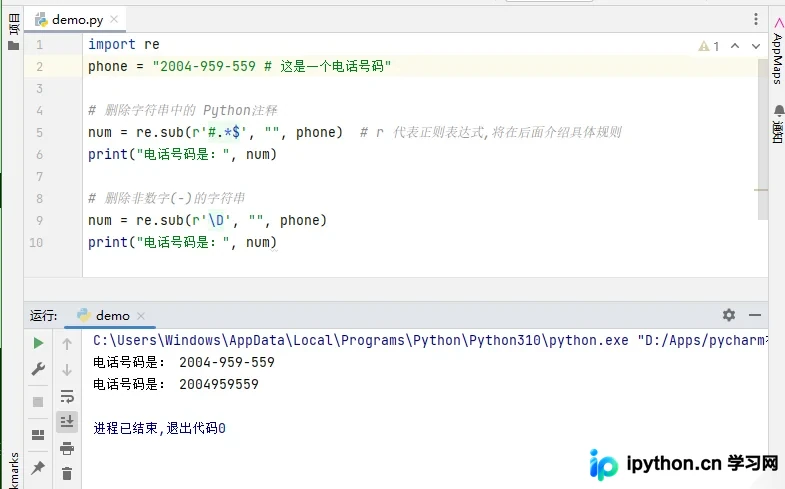The image size is (785, 489).
Task: Click the green Run button in run panel
Action: [x=38, y=343]
